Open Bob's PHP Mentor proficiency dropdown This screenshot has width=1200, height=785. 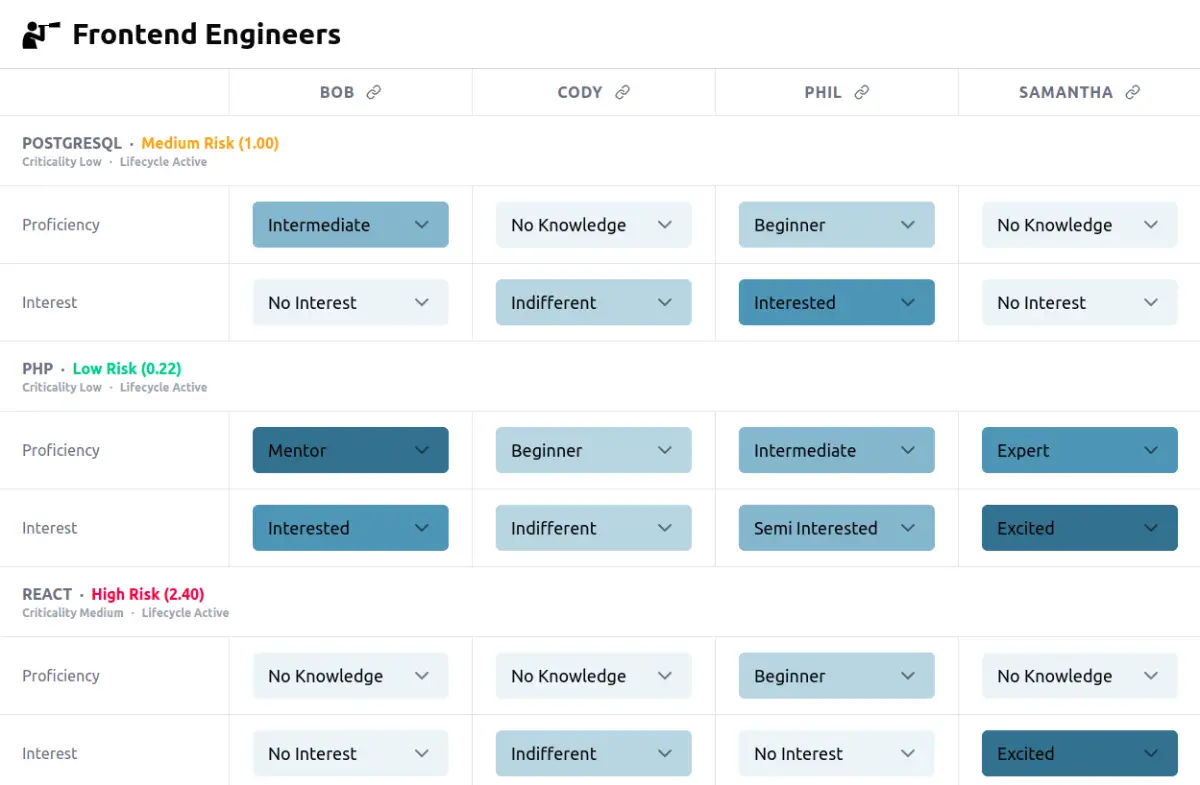click(x=350, y=450)
